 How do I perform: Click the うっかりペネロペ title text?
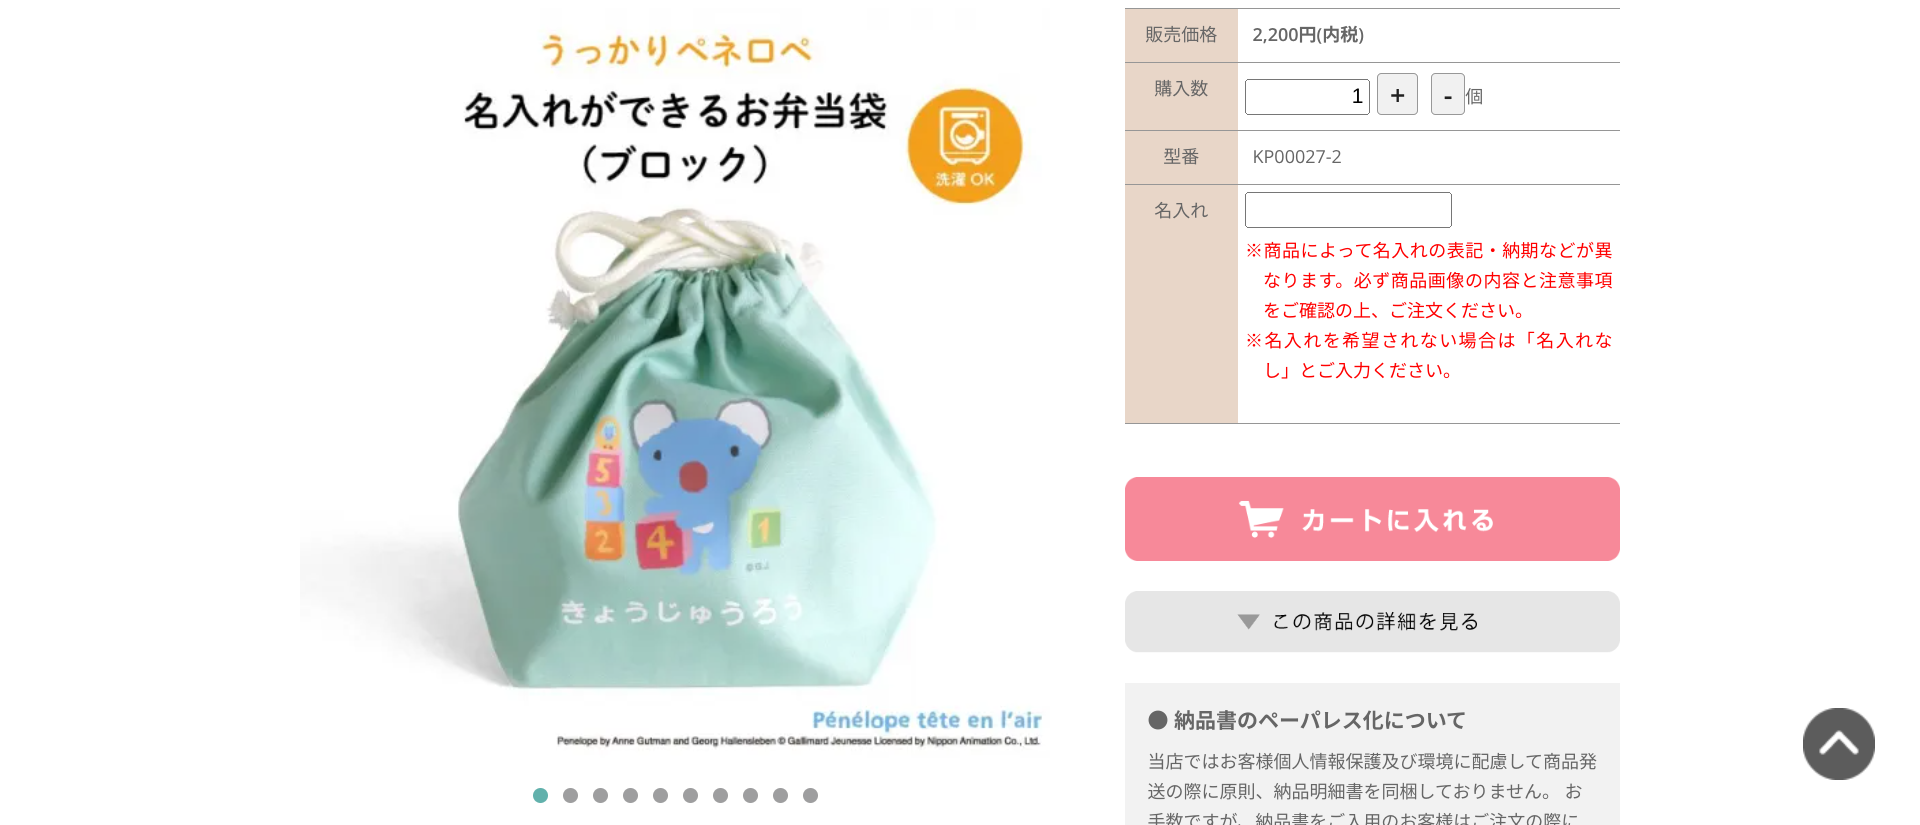[676, 49]
